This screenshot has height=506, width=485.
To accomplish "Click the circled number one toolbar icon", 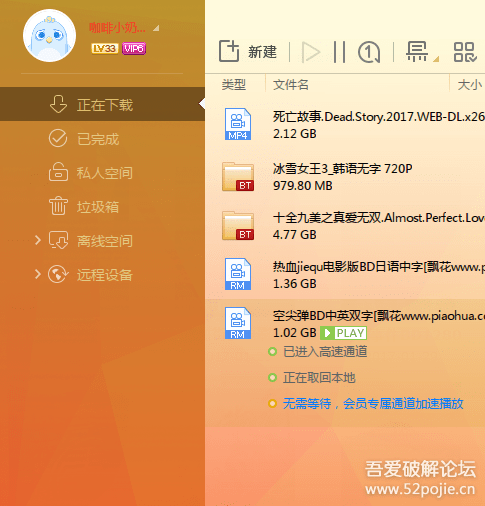I will click(x=369, y=52).
